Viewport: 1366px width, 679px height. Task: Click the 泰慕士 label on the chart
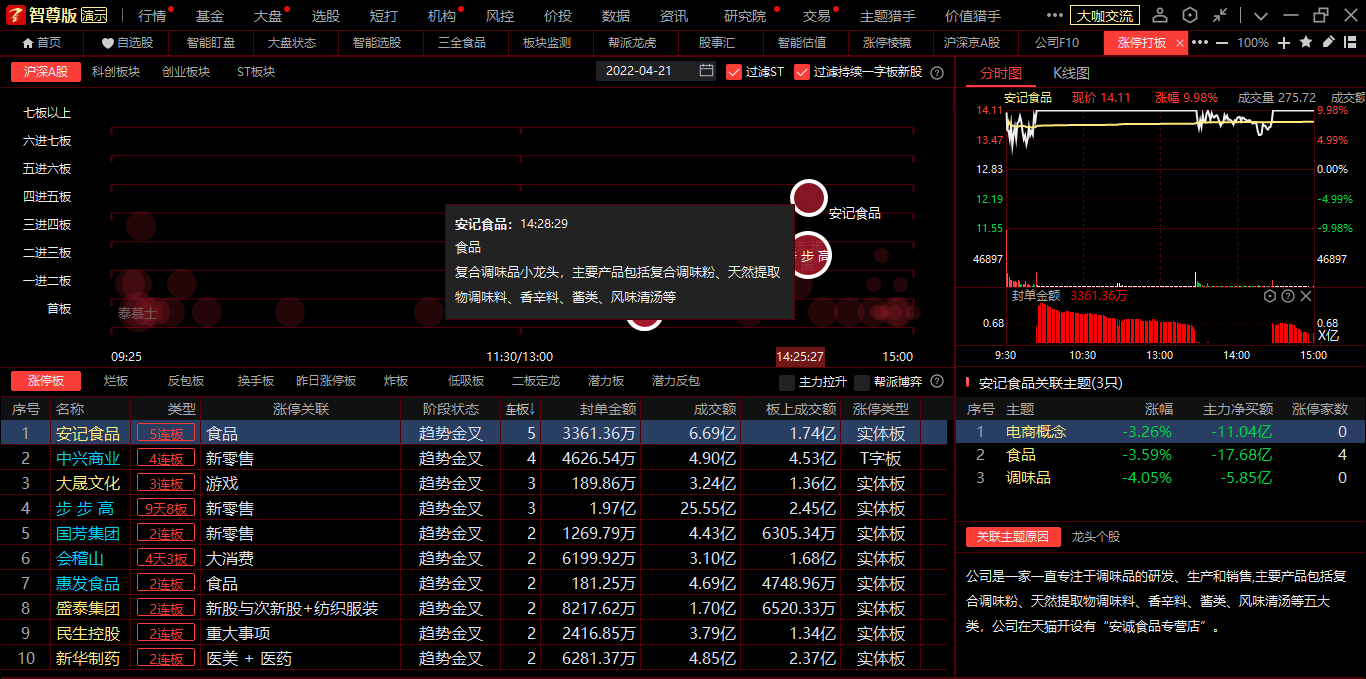138,313
